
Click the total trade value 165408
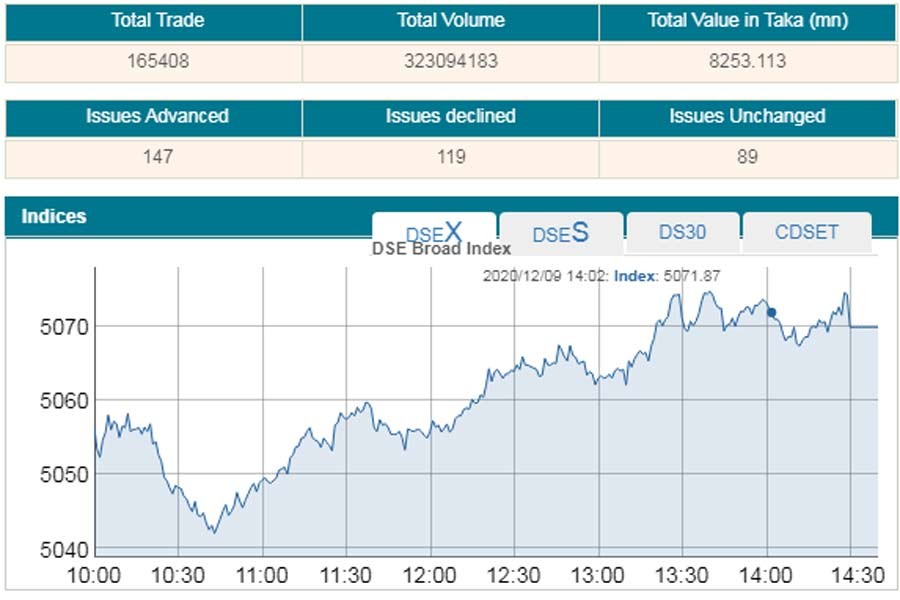pyautogui.click(x=157, y=61)
